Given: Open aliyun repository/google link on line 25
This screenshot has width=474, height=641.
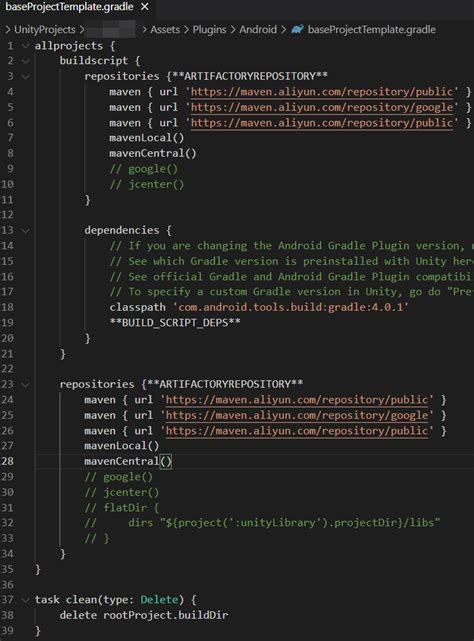Looking at the screenshot, I should (297, 415).
